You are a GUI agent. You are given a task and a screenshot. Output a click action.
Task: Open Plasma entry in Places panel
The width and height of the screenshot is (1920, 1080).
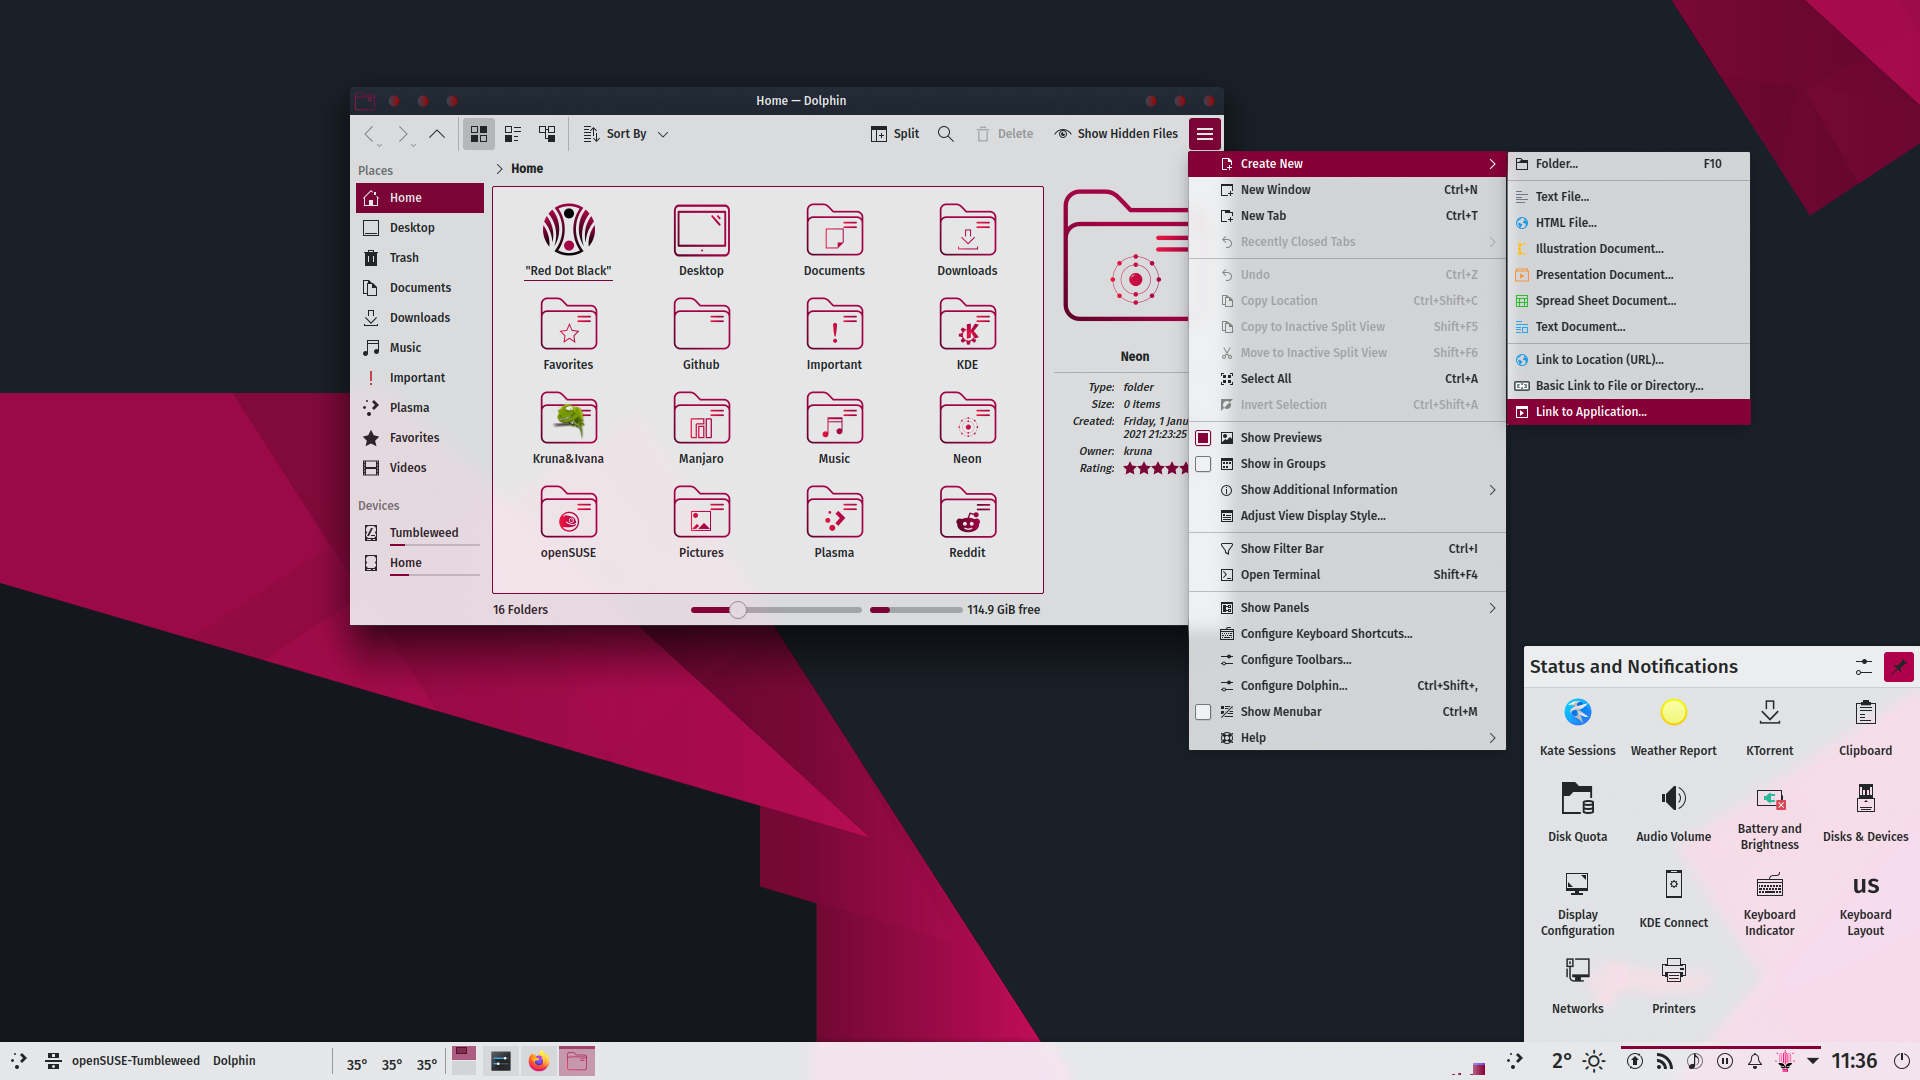tap(420, 408)
